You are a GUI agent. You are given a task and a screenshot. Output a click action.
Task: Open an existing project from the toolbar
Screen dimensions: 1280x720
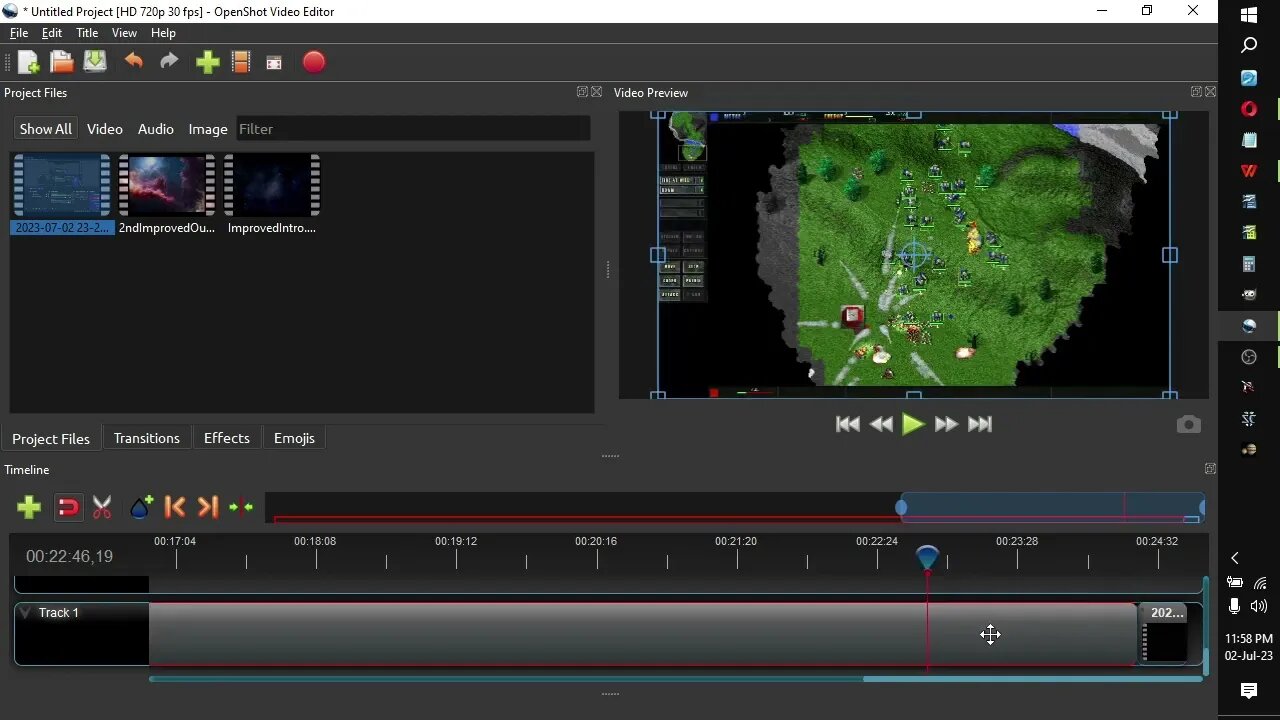[62, 62]
